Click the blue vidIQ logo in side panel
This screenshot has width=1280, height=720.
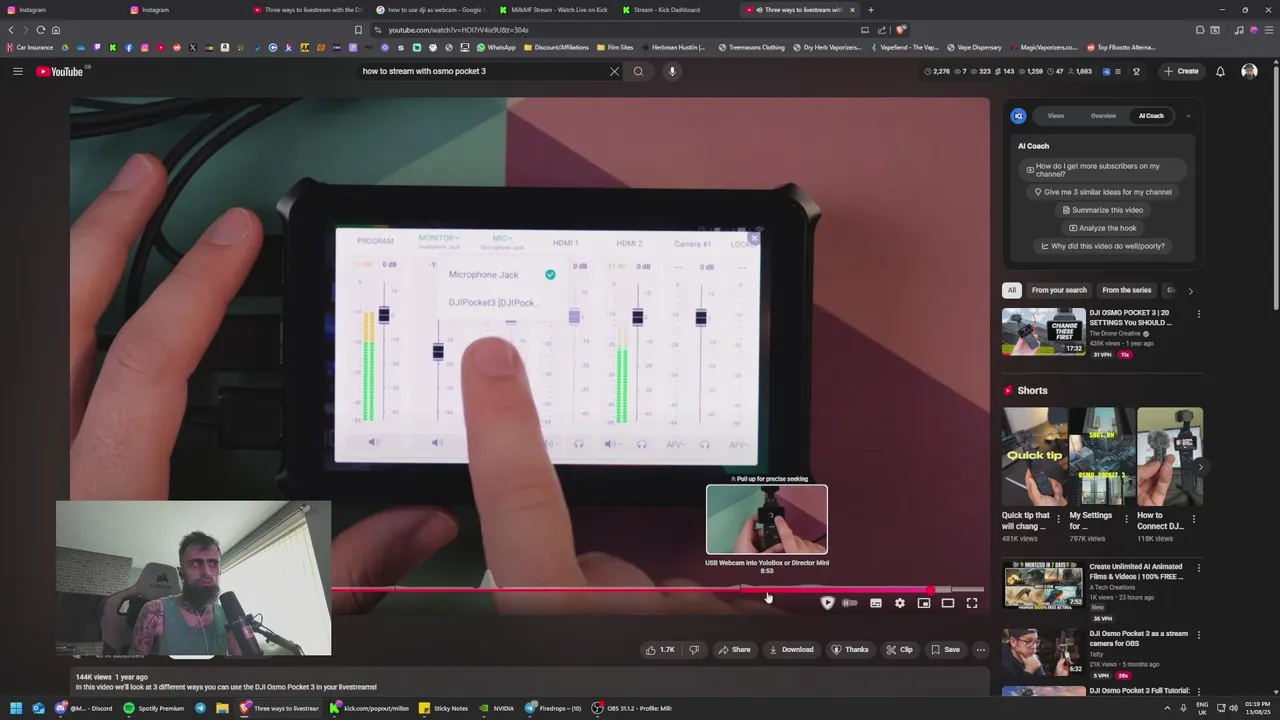[x=1018, y=116]
